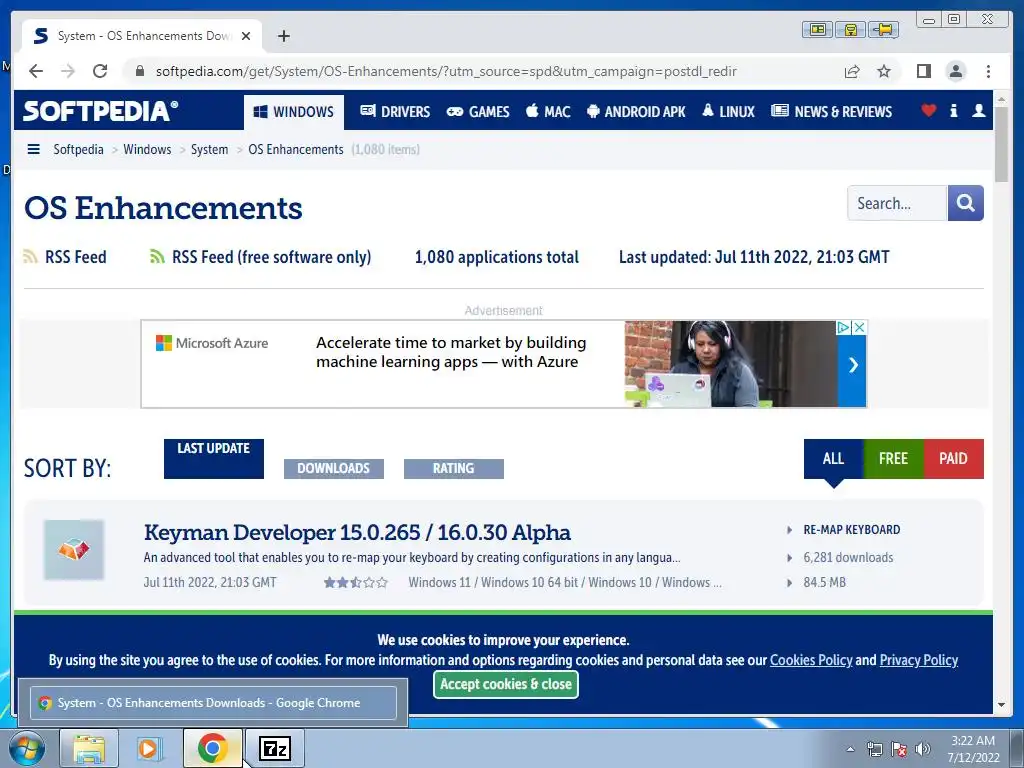Screen dimensions: 1024x768
Task: Show hidden system tray icons
Action: click(850, 749)
